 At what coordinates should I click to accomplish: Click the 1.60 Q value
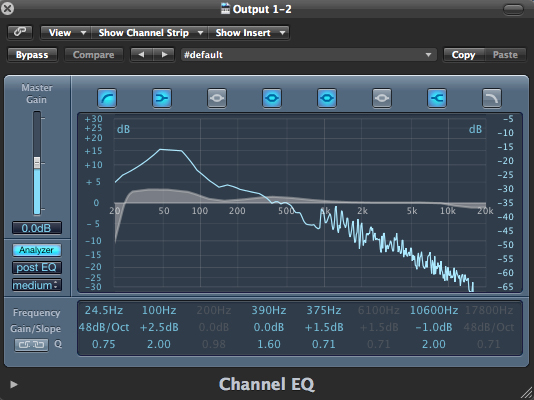[269, 344]
